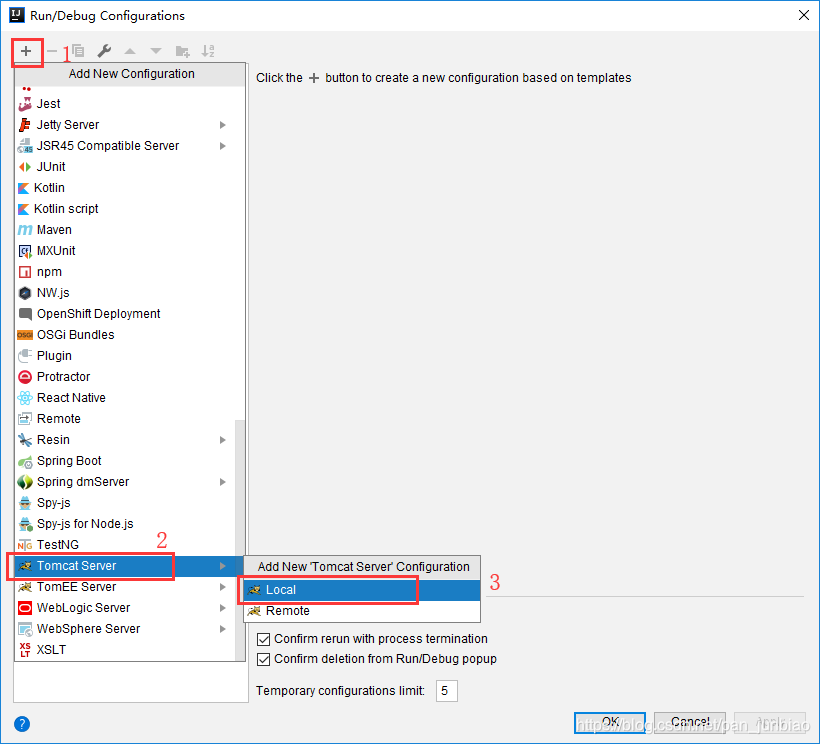Click the OSGi Bundles icon

tap(25, 335)
